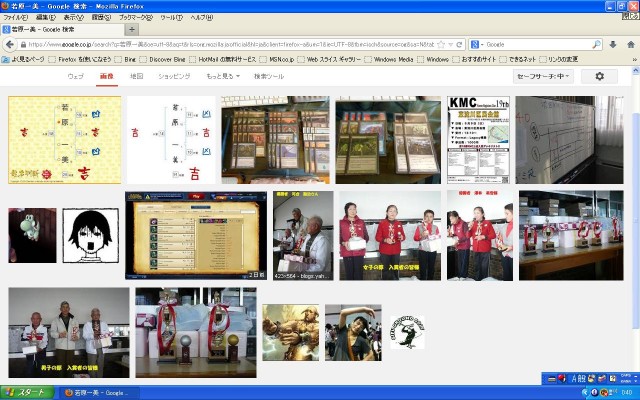This screenshot has width=640, height=400.
Task: Open the Firefox を使いこなそう bookmark
Action: coord(80,60)
